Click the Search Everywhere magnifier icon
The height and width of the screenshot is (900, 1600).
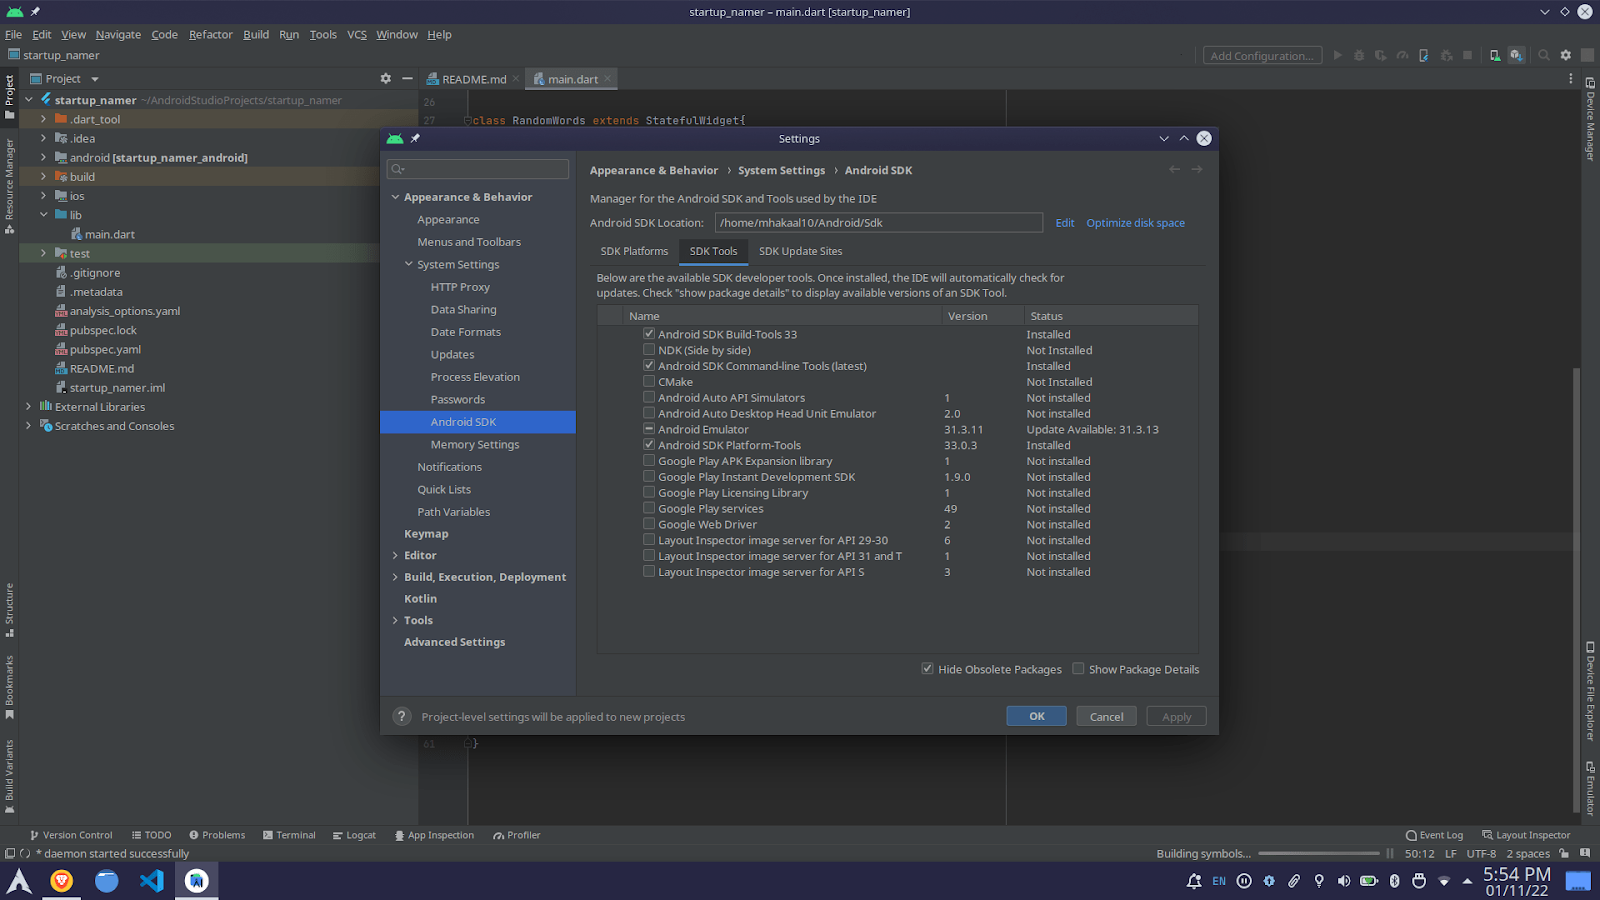click(1544, 56)
